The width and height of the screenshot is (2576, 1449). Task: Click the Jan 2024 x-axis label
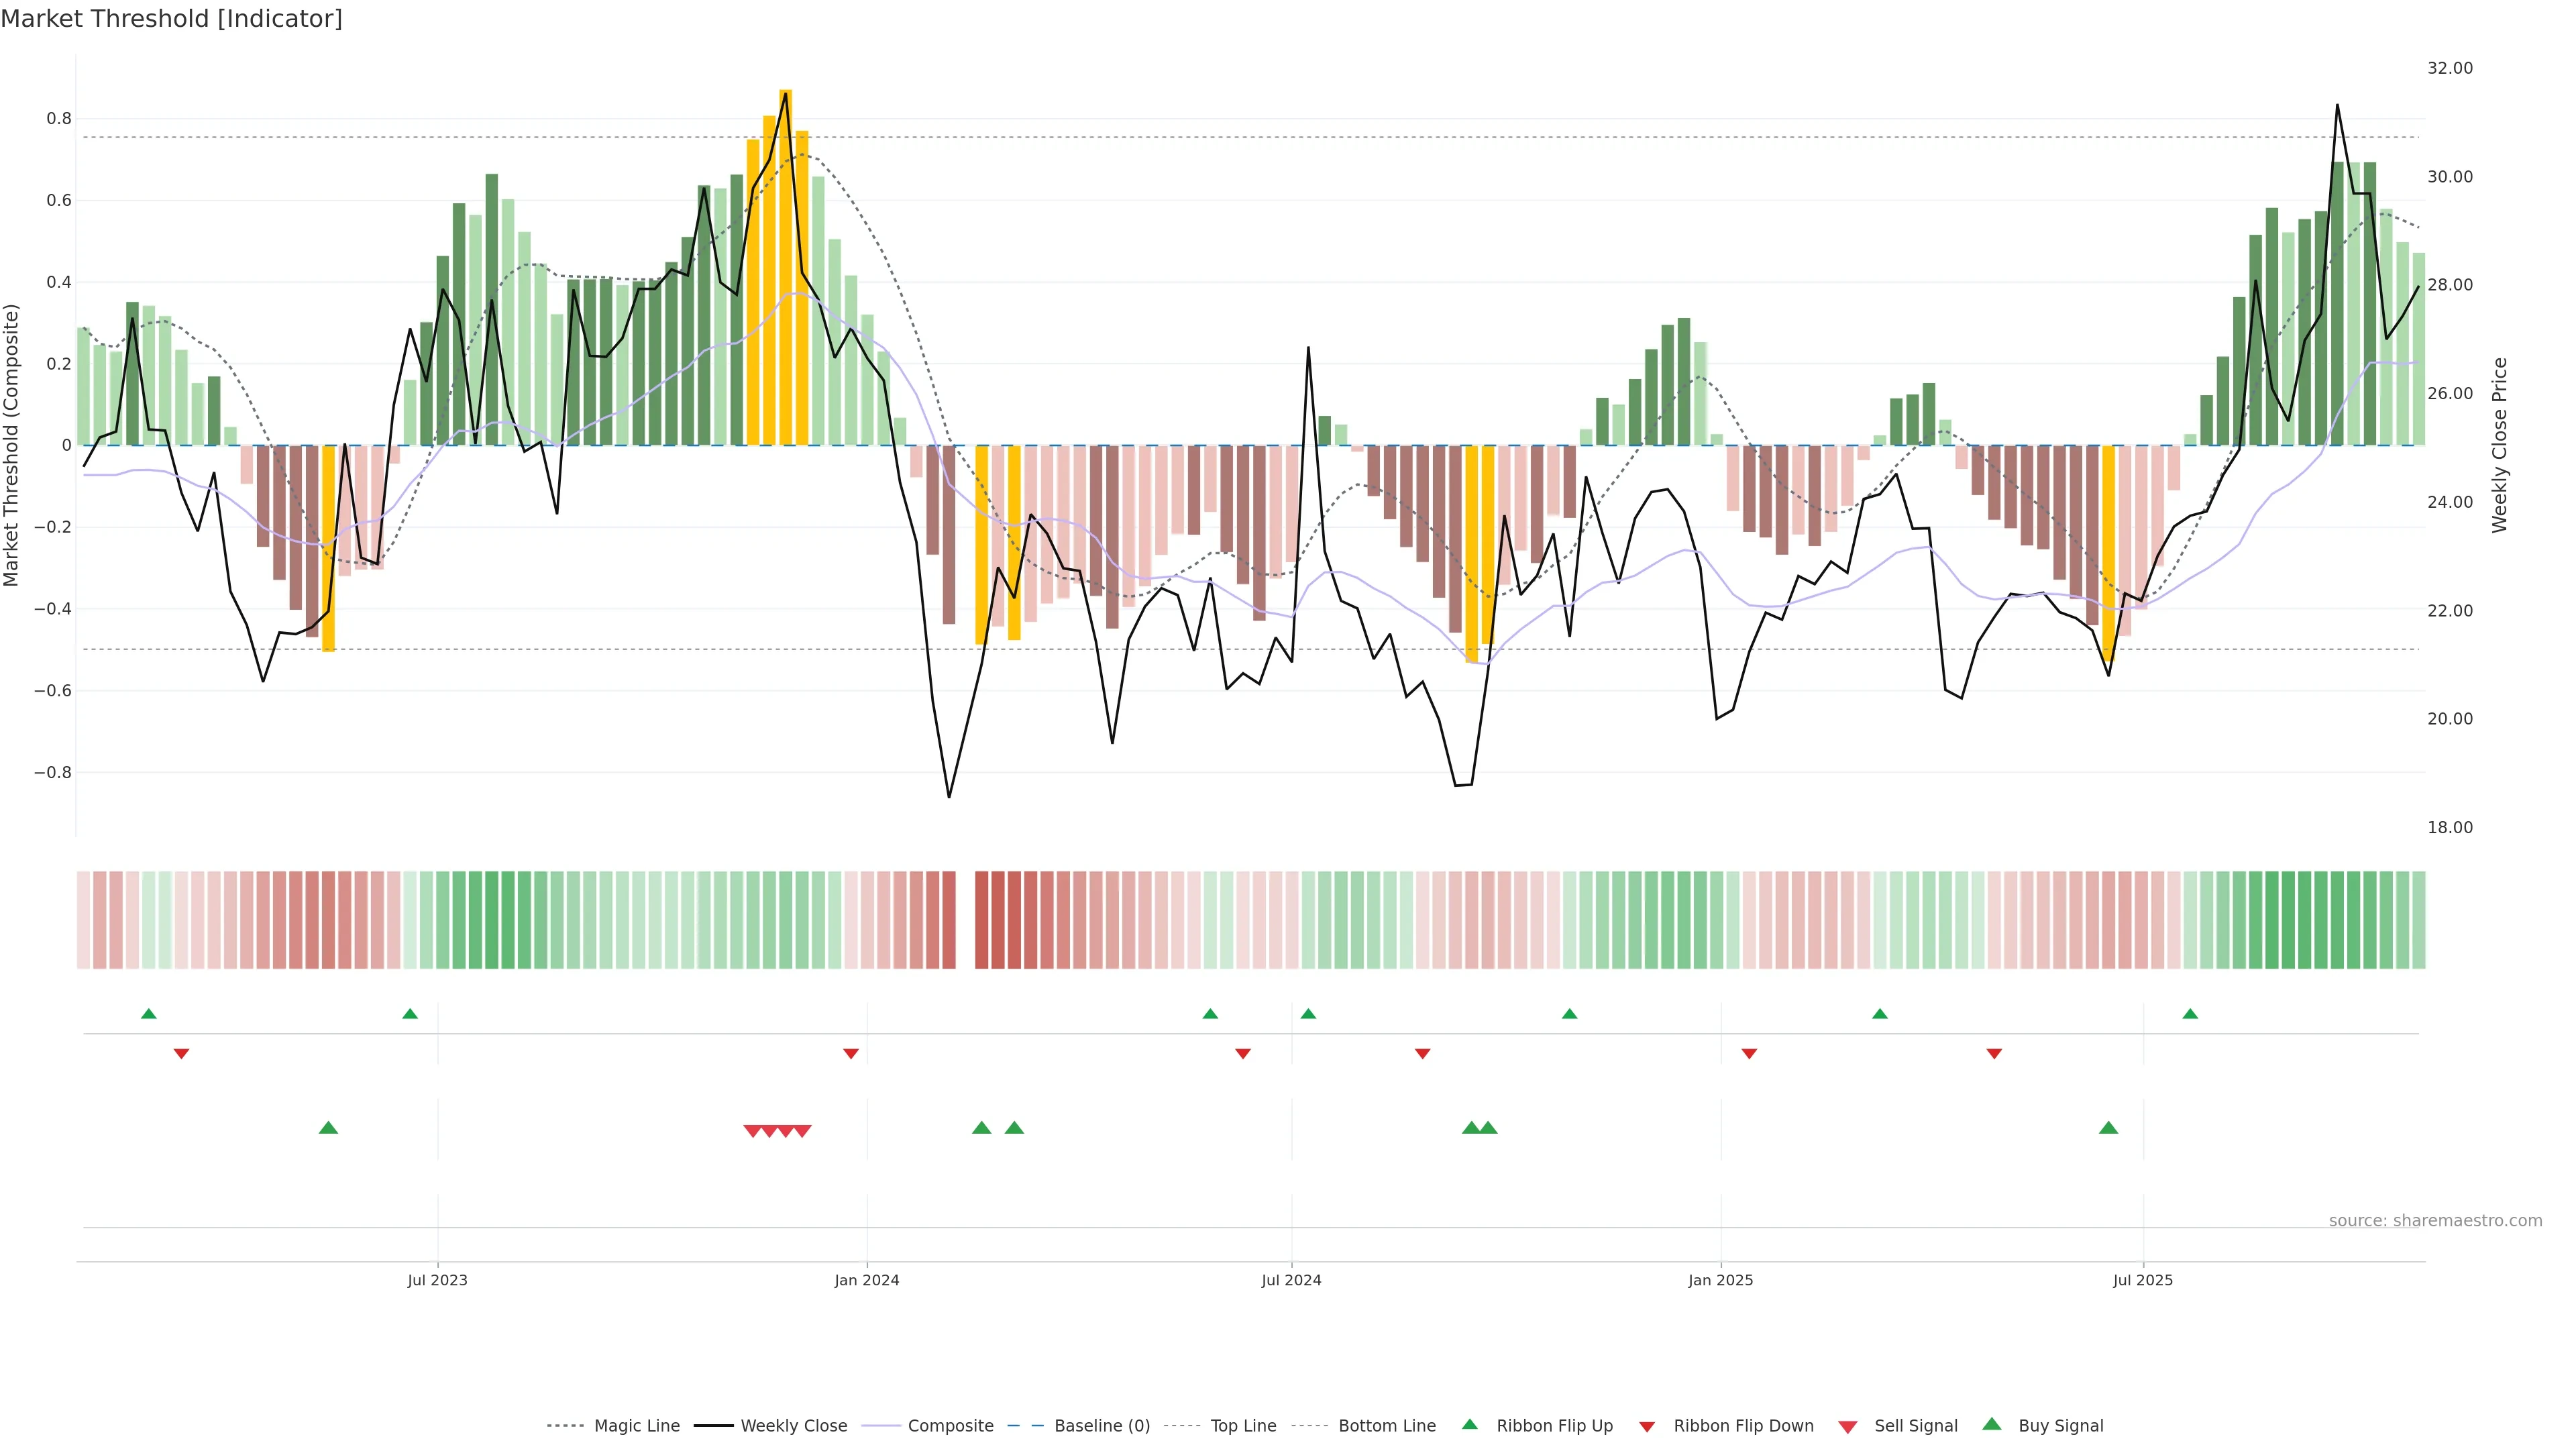(867, 1280)
